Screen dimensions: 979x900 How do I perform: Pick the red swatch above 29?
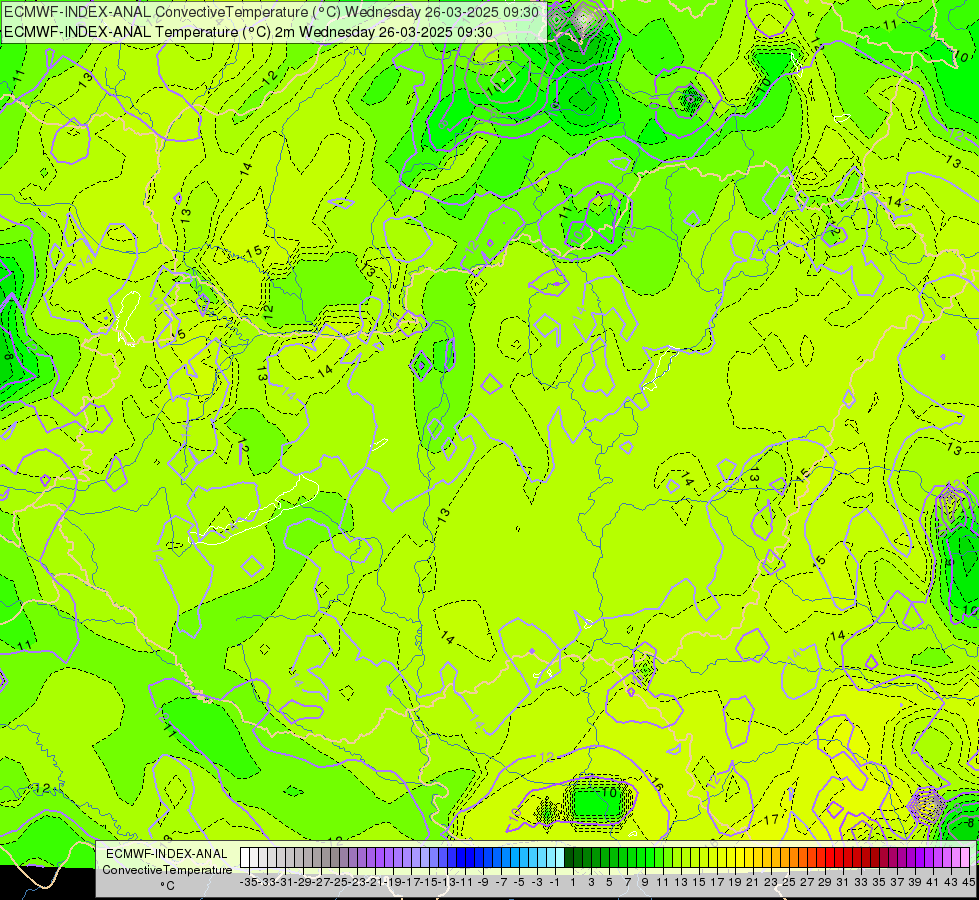[x=821, y=857]
